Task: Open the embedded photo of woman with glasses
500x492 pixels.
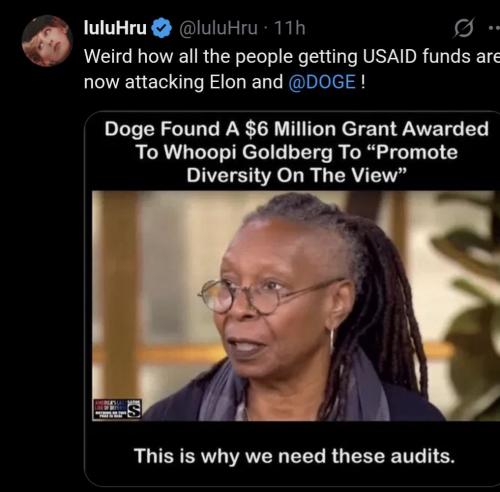Action: tap(296, 306)
